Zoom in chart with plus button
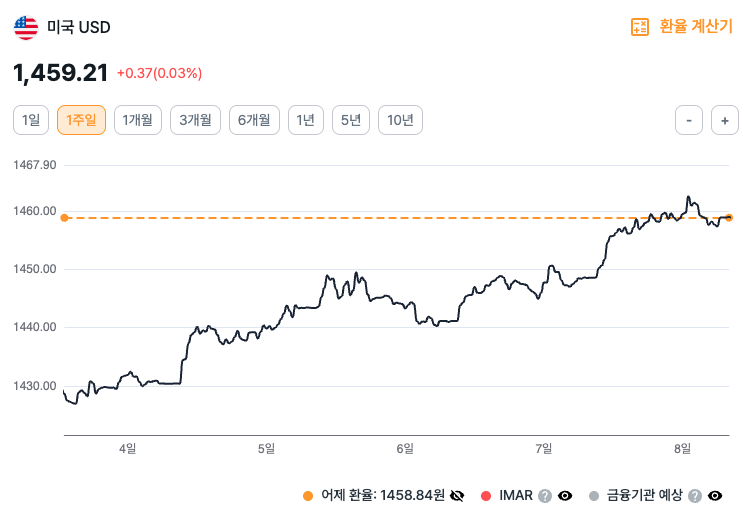747x520 pixels. pyautogui.click(x=724, y=120)
